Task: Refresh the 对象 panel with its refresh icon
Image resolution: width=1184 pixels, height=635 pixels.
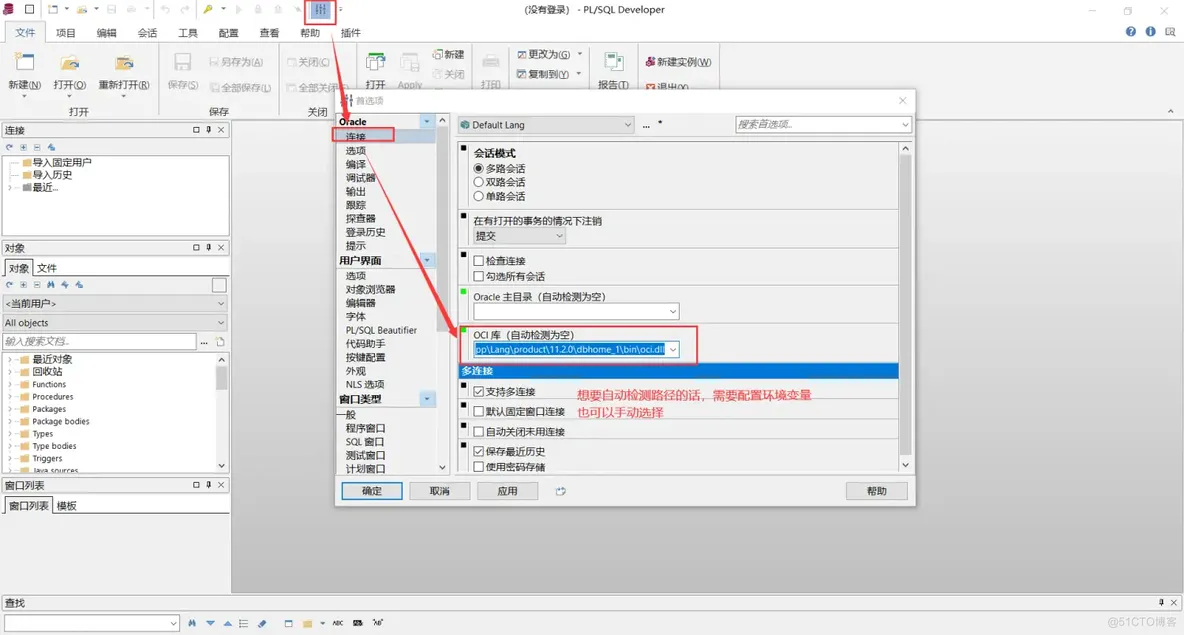Action: [10, 285]
